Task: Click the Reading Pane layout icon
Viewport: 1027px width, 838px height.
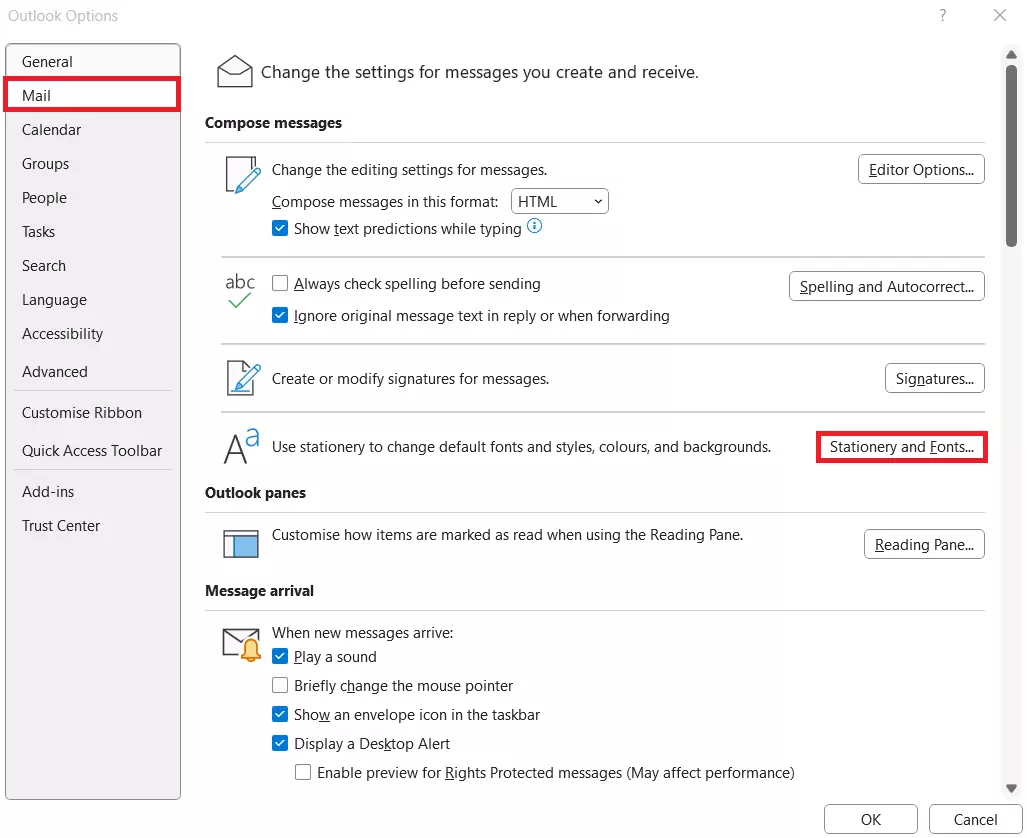Action: (241, 544)
